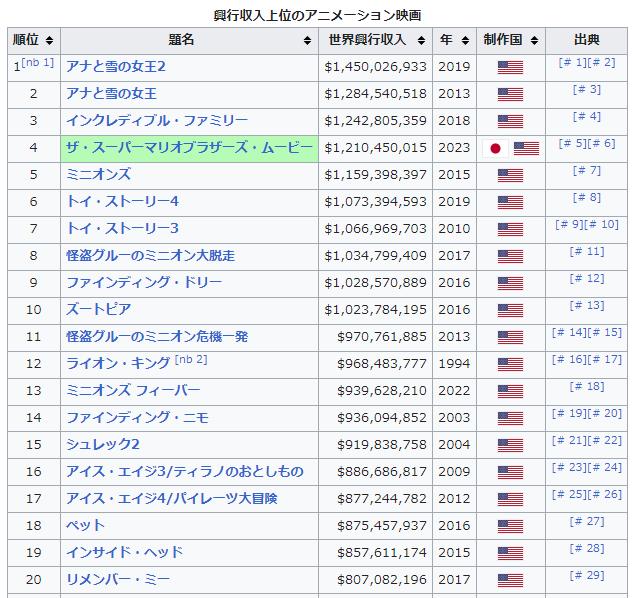This screenshot has width=633, height=598.
Task: Click the US flag in ズートピア row
Action: coord(510,311)
